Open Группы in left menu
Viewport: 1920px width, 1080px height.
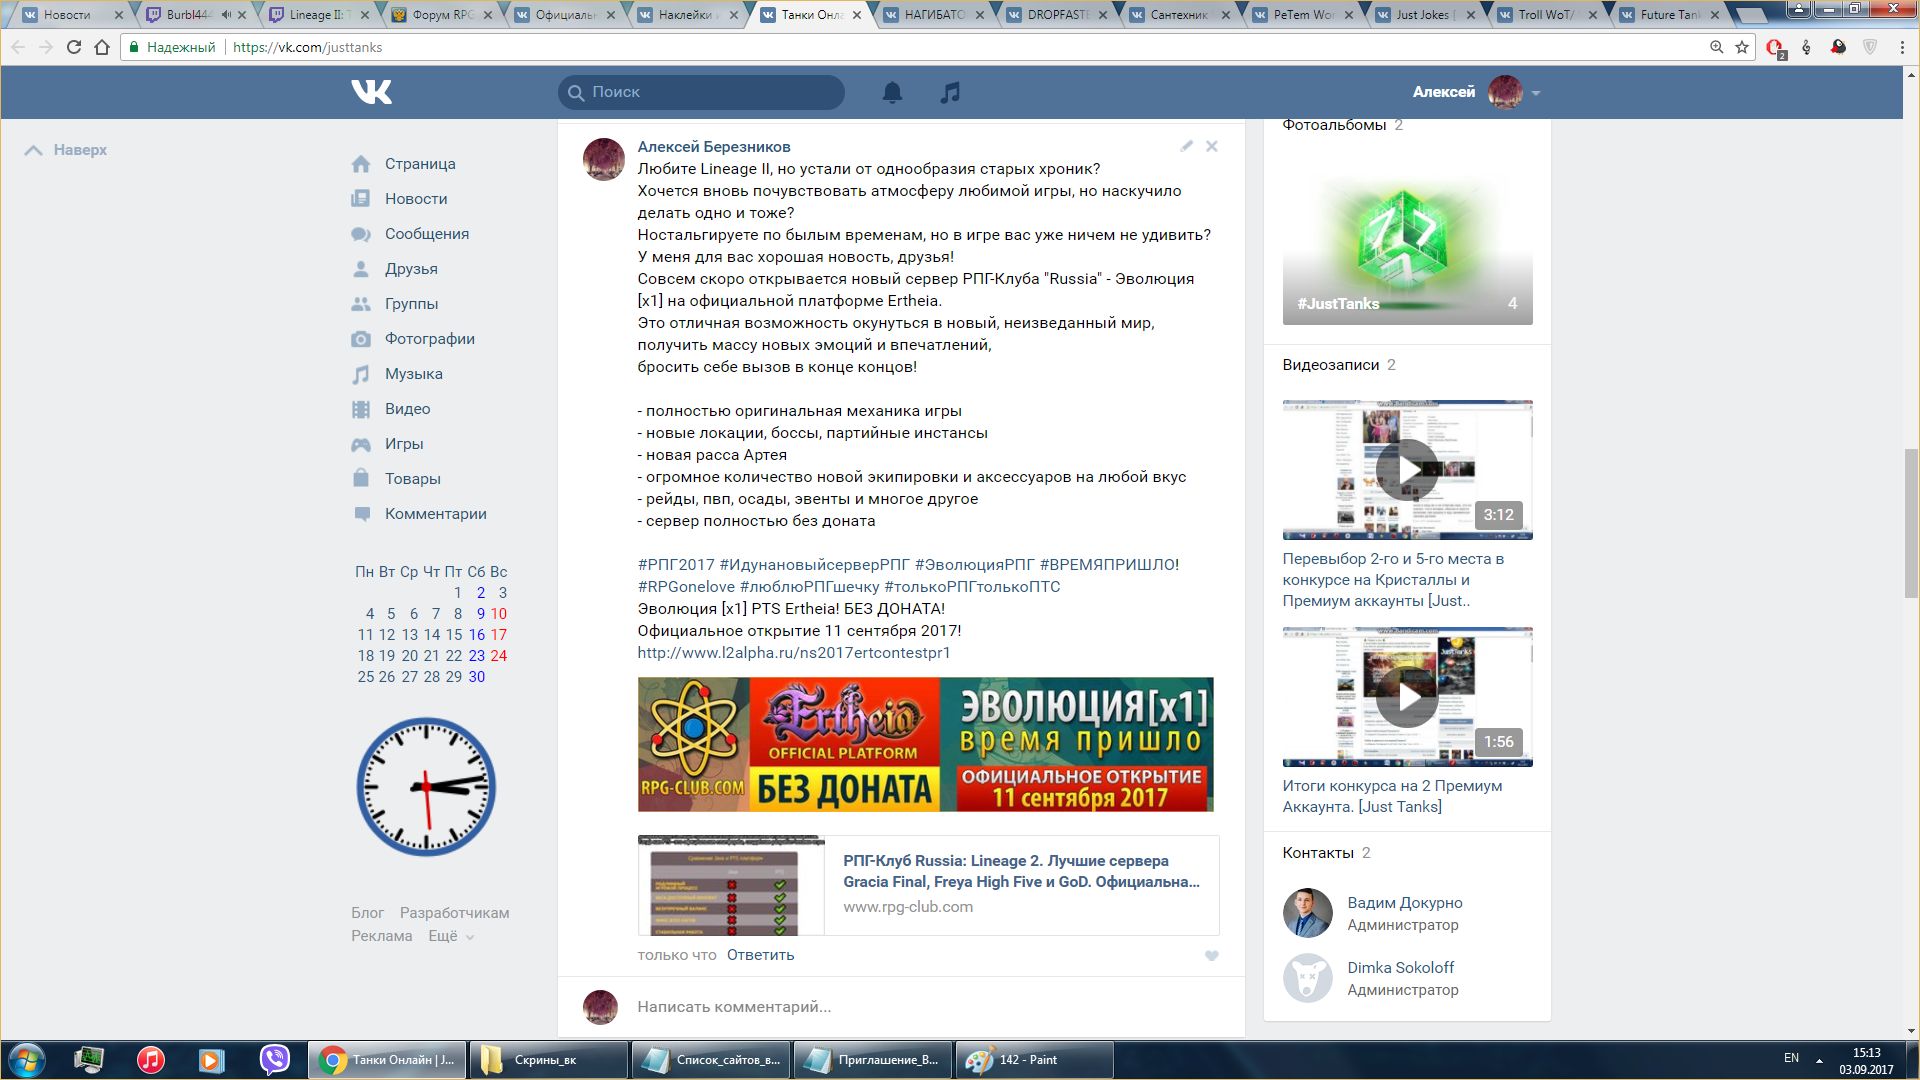411,304
